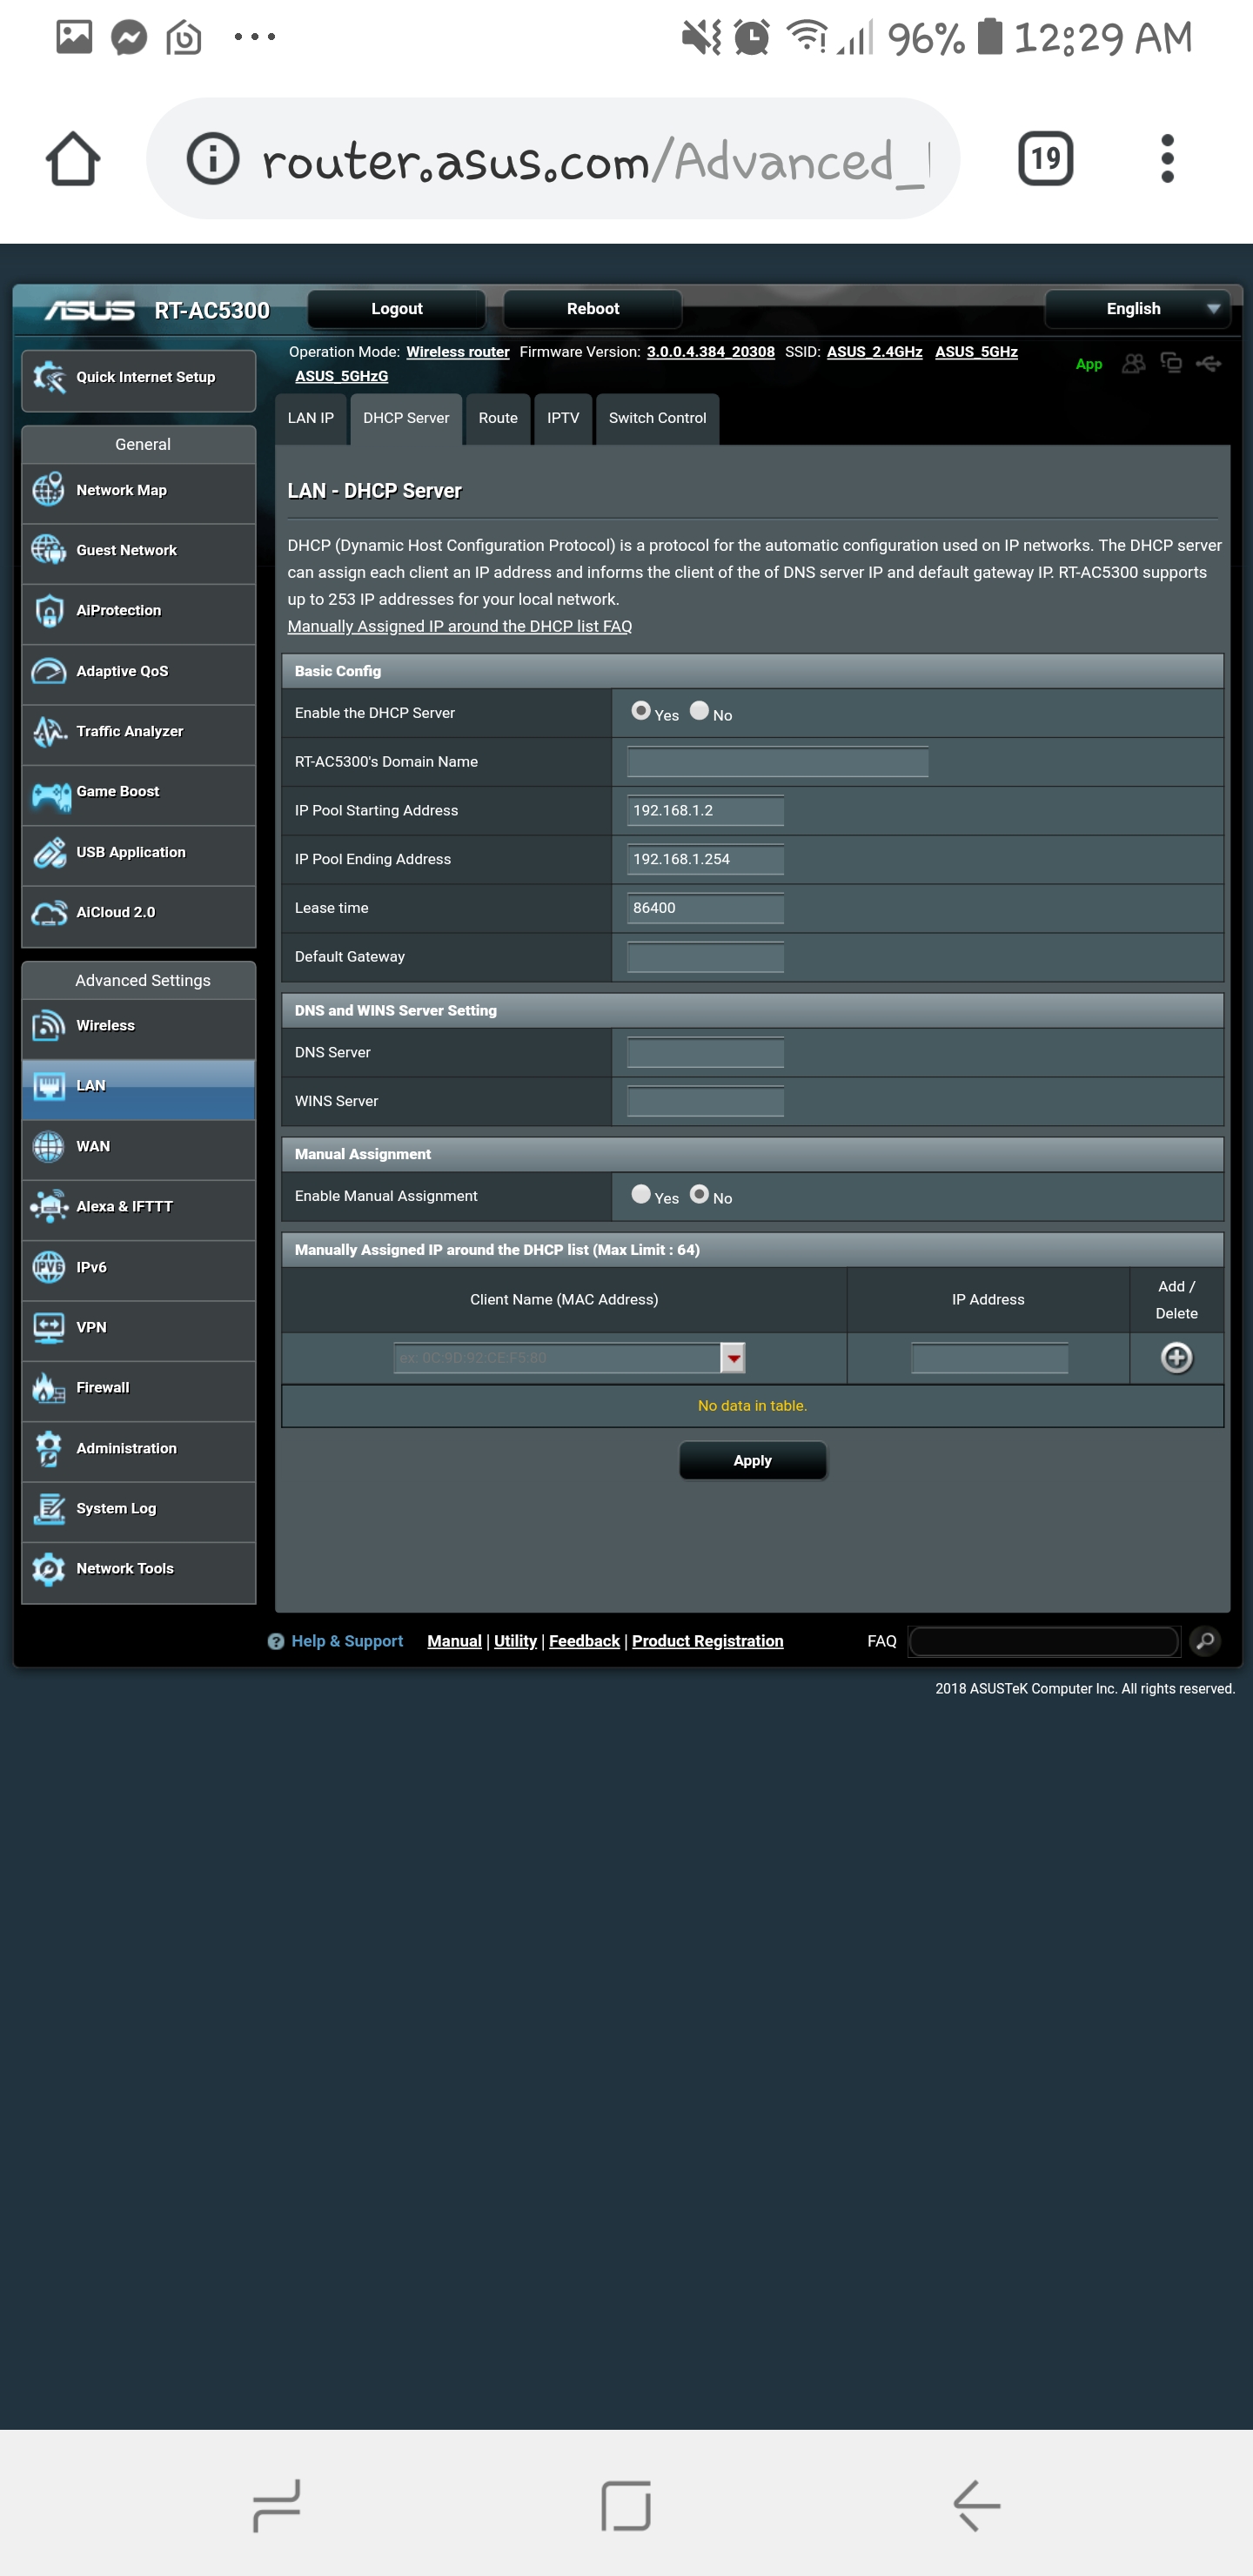Switch to Switch Control tab
The image size is (1253, 2576).
(657, 419)
